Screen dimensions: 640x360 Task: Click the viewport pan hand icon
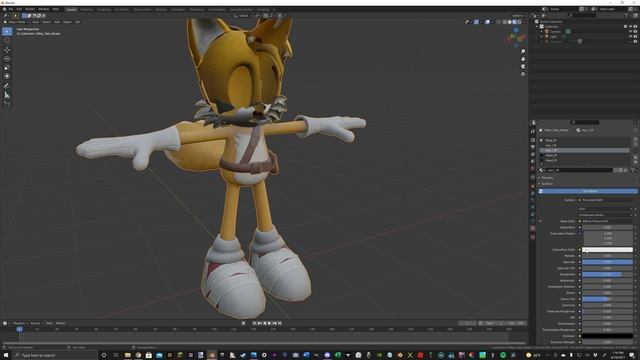point(523,59)
